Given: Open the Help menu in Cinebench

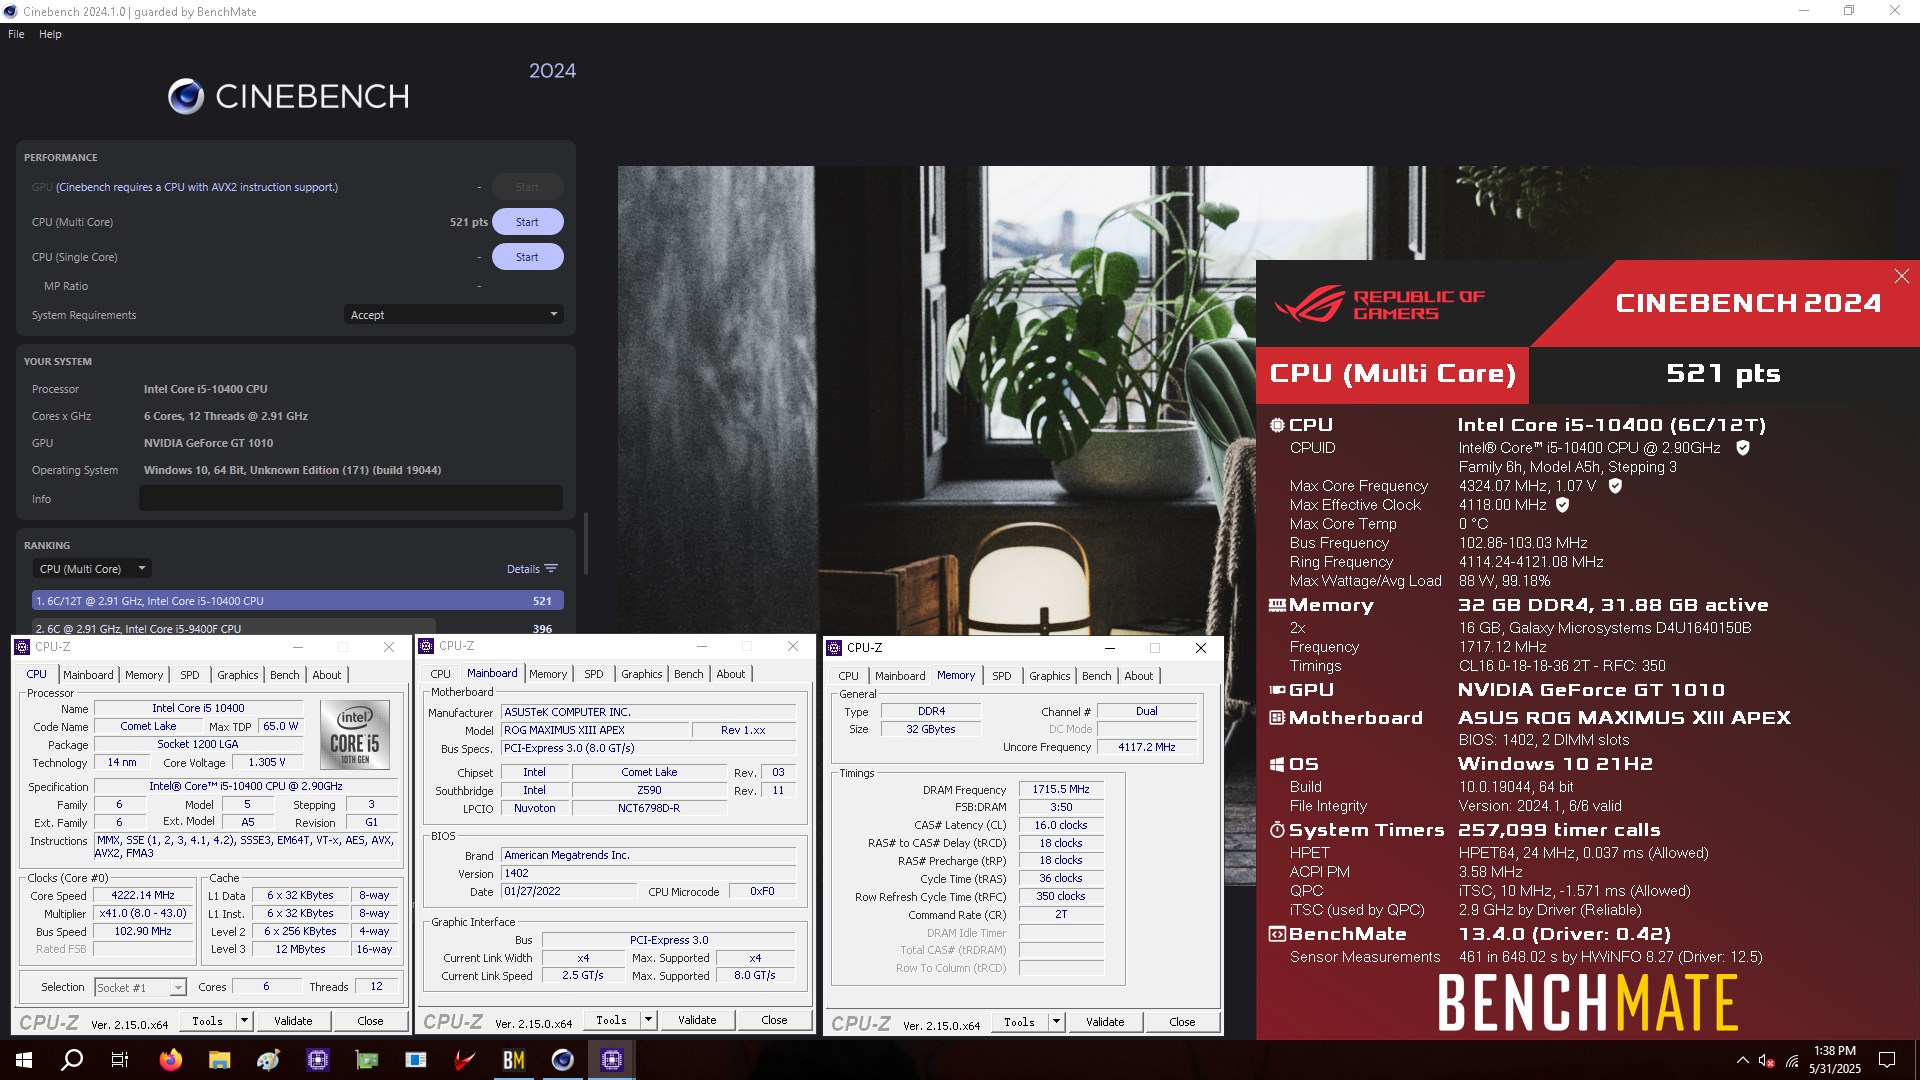Looking at the screenshot, I should coord(50,34).
